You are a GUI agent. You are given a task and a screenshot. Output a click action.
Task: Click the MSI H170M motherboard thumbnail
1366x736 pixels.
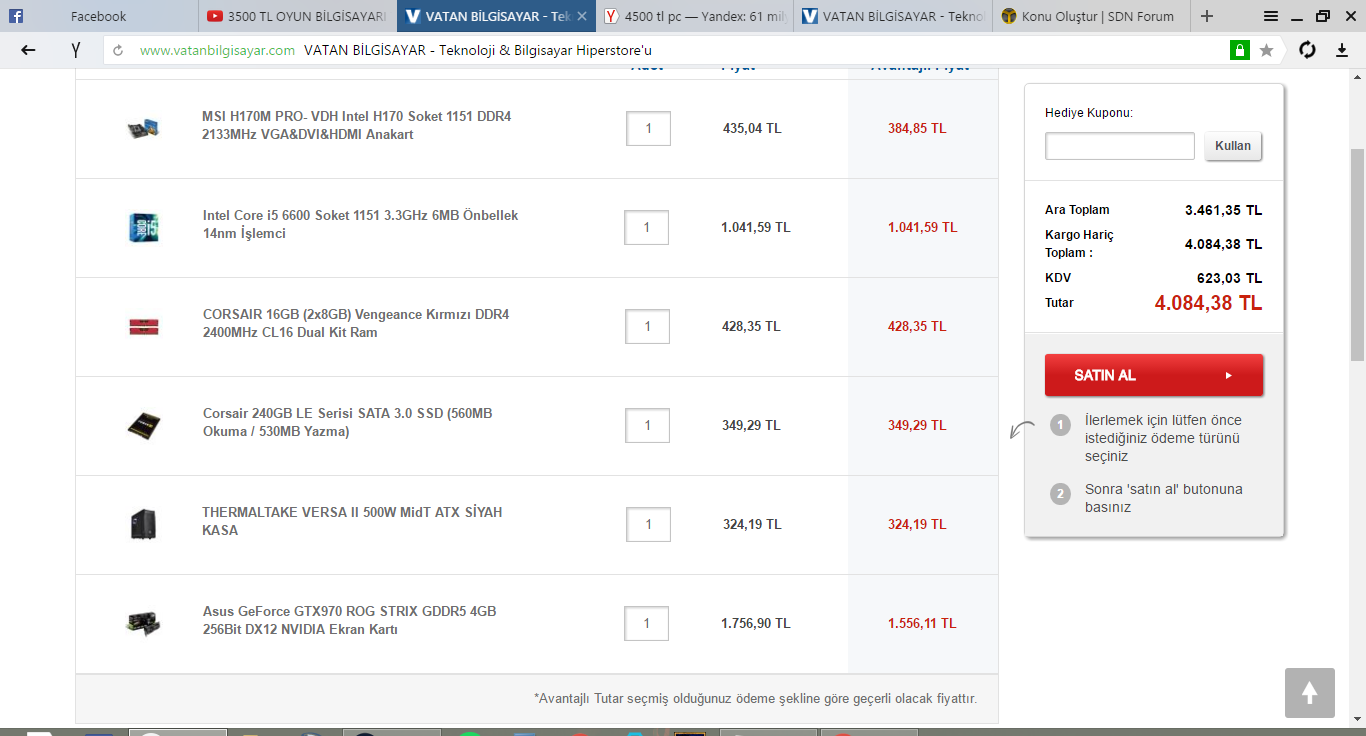143,128
